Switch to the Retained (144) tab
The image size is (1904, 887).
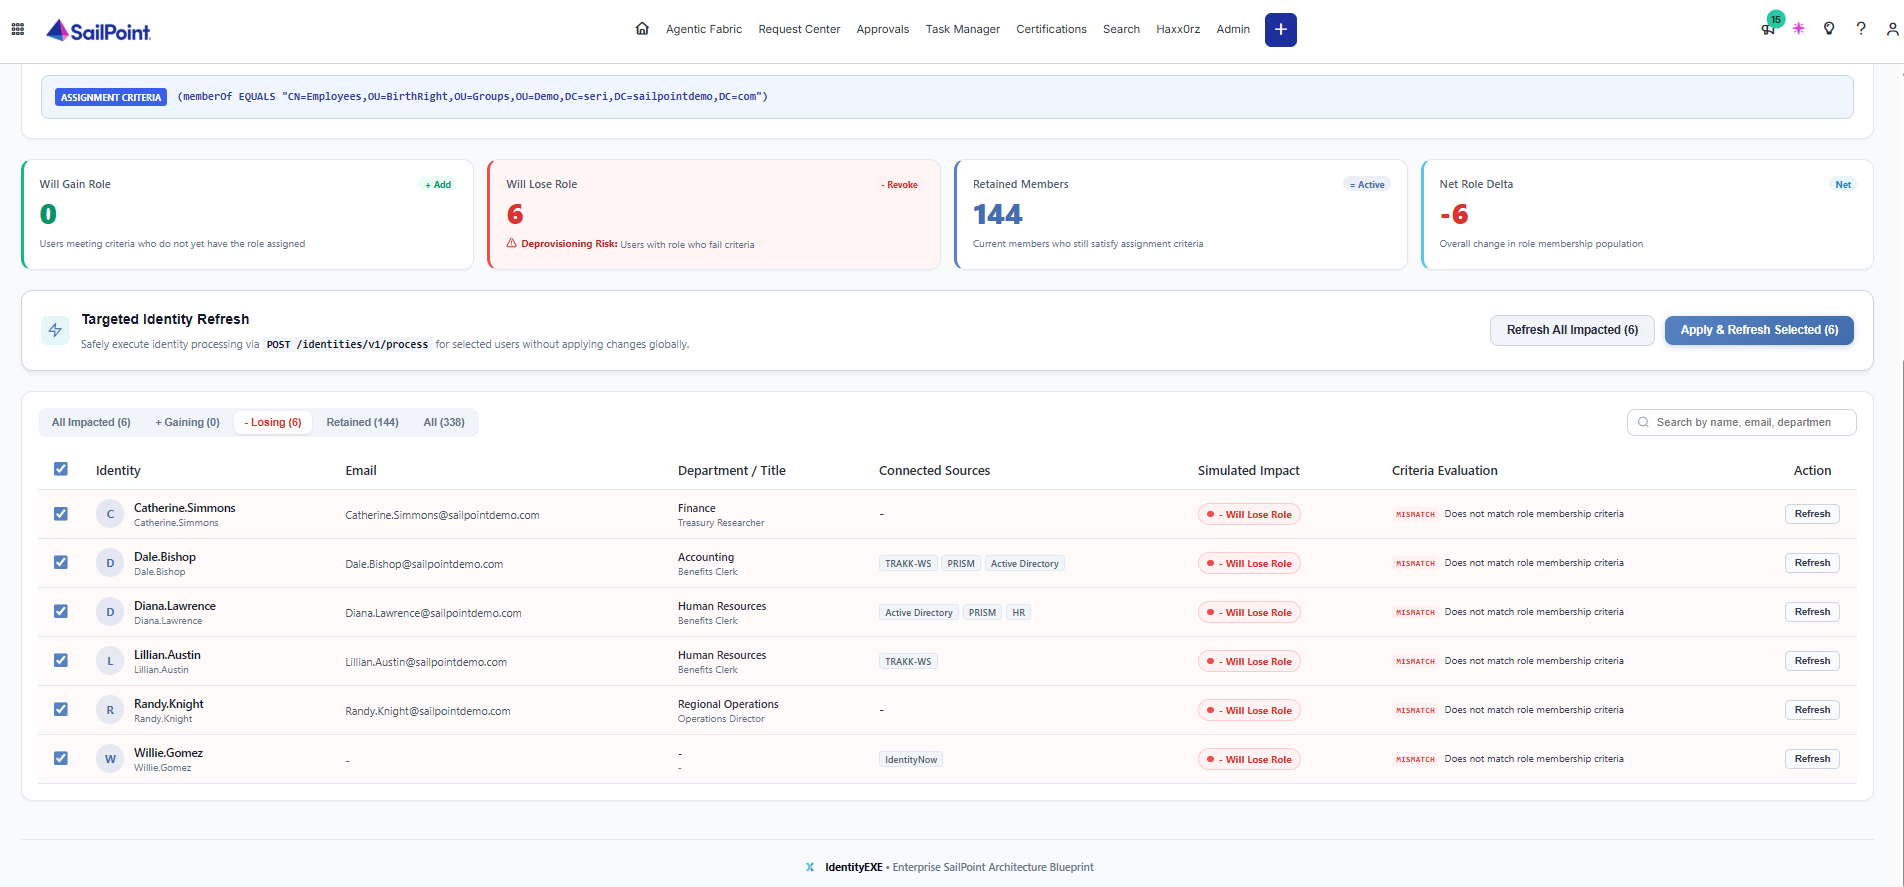pos(362,422)
